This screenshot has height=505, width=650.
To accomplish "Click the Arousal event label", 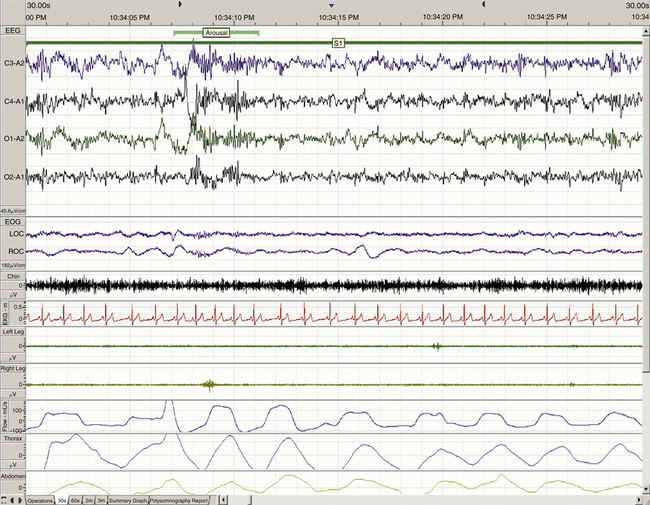I will 216,33.
